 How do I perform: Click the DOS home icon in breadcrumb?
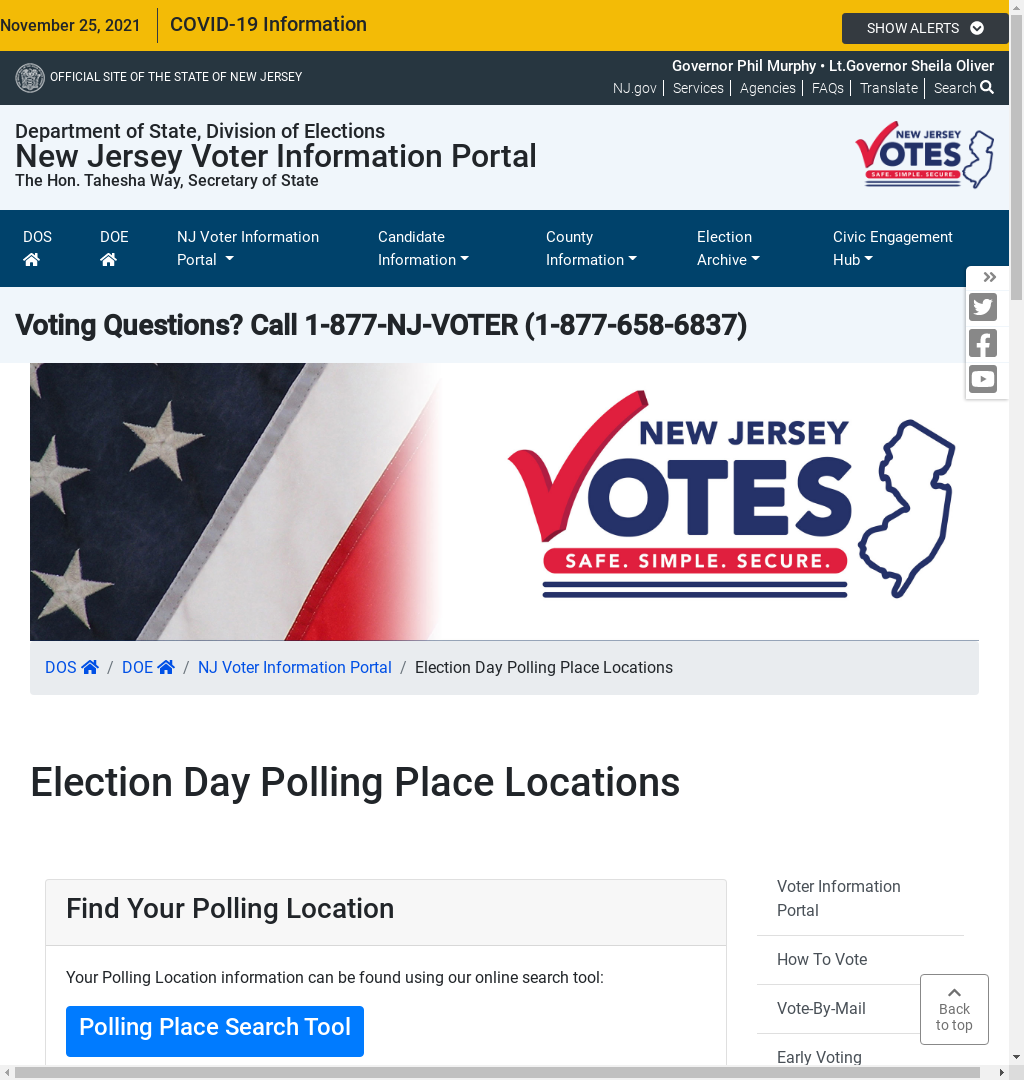point(90,666)
